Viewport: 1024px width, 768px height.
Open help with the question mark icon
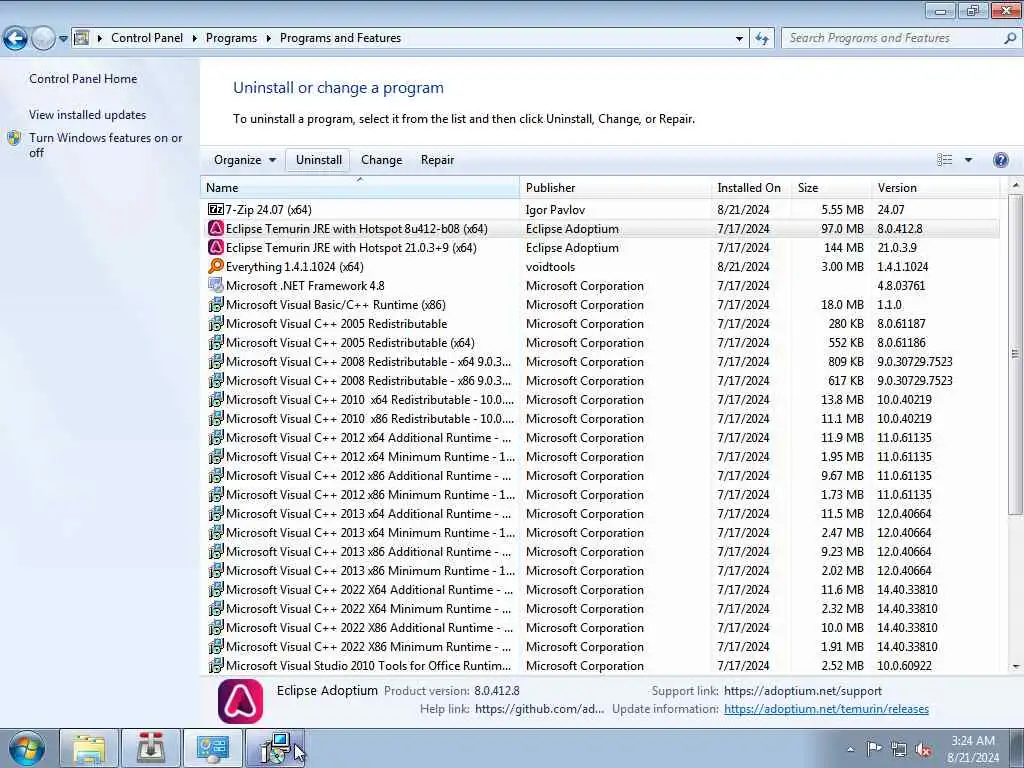pyautogui.click(x=1000, y=160)
